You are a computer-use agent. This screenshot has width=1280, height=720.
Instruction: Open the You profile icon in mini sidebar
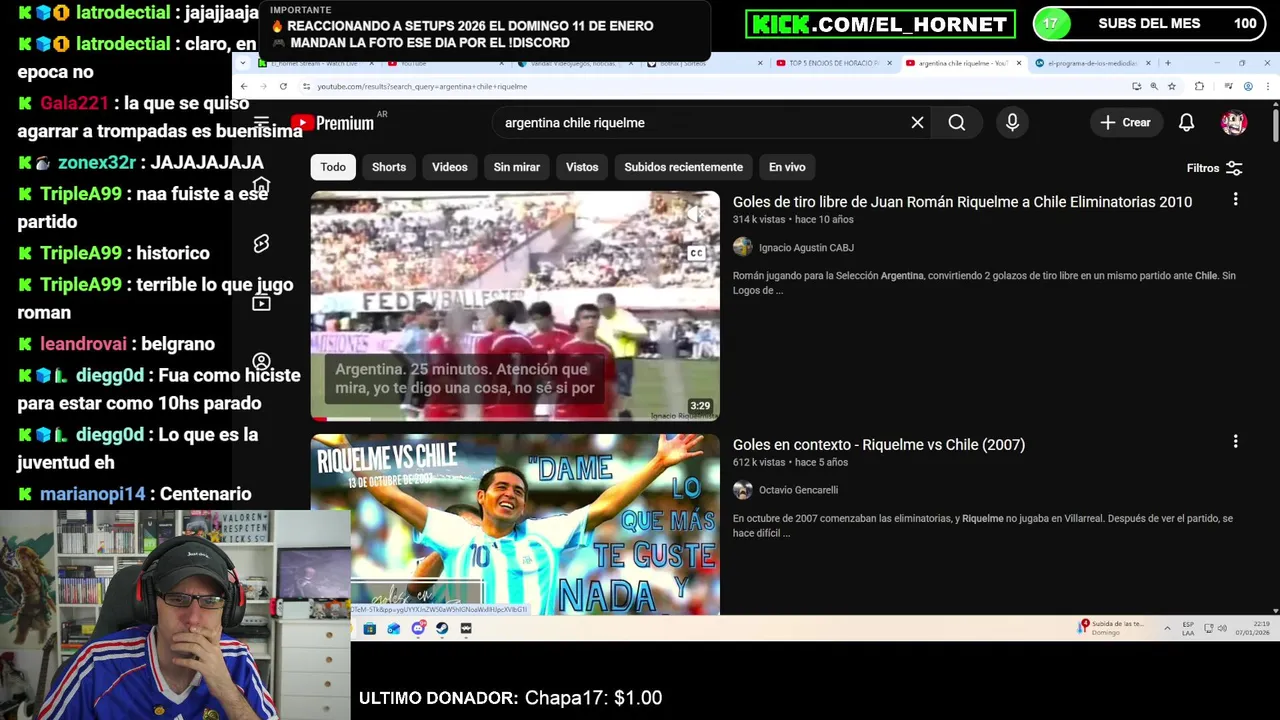[261, 361]
